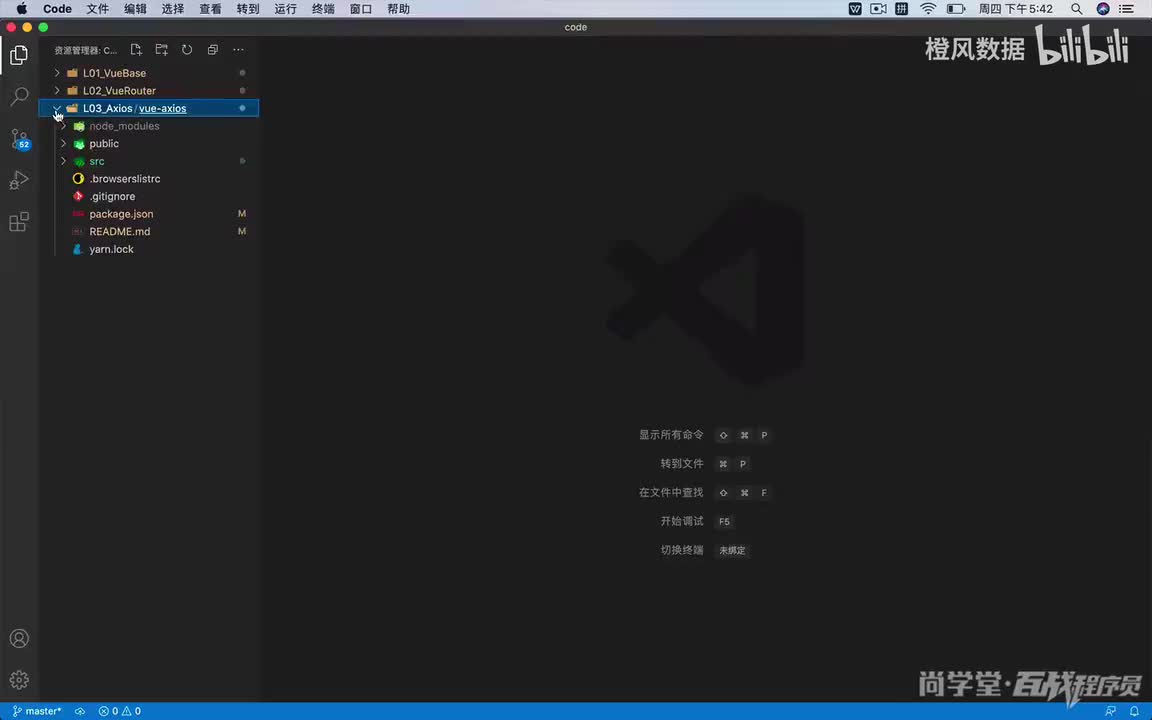Click the 在文件中查找 hint text
Image resolution: width=1152 pixels, height=720 pixels.
tap(671, 492)
